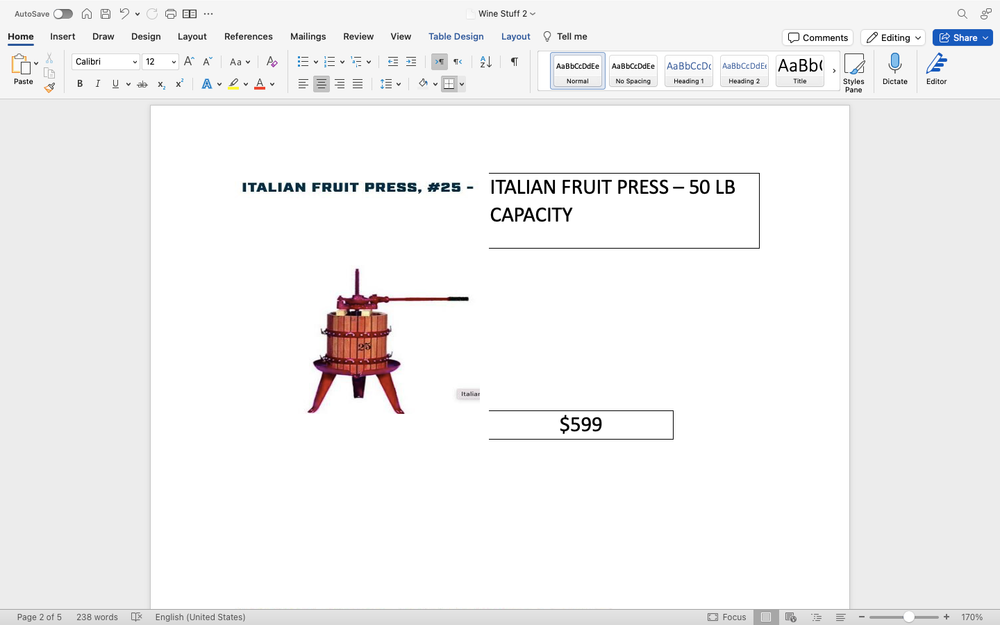The width and height of the screenshot is (1000, 625).
Task: Click the Sort A to Z icon
Action: (486, 62)
